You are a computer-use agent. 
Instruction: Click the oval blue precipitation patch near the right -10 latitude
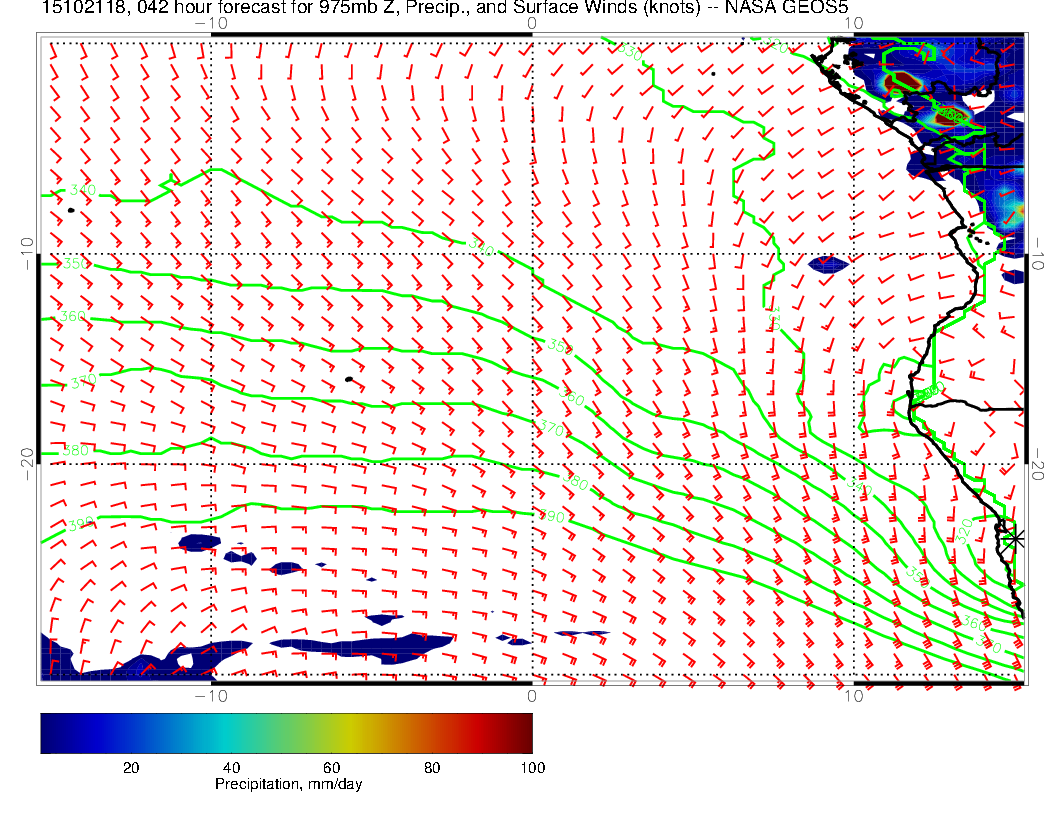828,265
